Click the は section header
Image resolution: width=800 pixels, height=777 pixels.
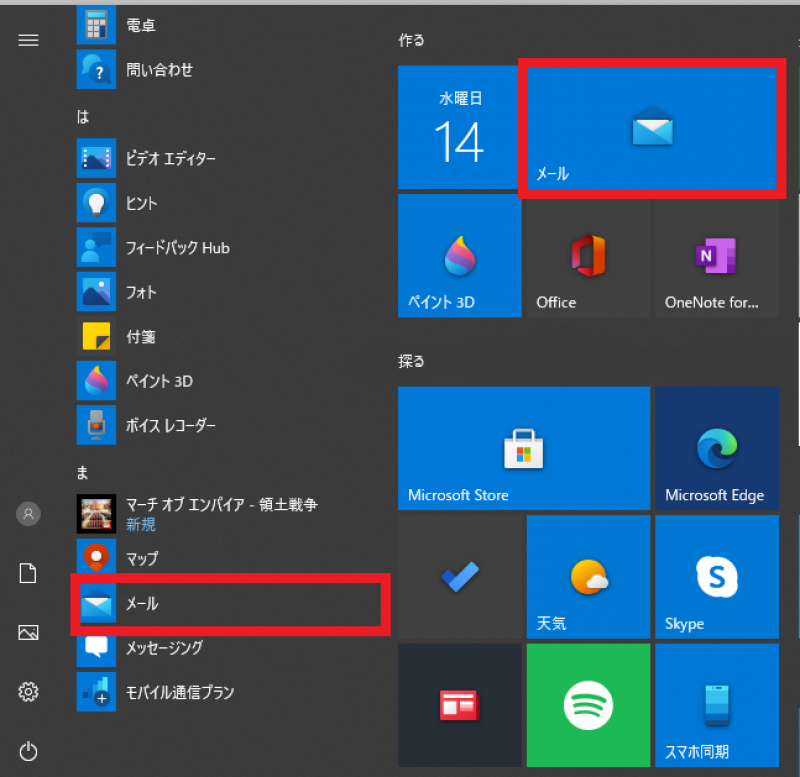click(84, 116)
